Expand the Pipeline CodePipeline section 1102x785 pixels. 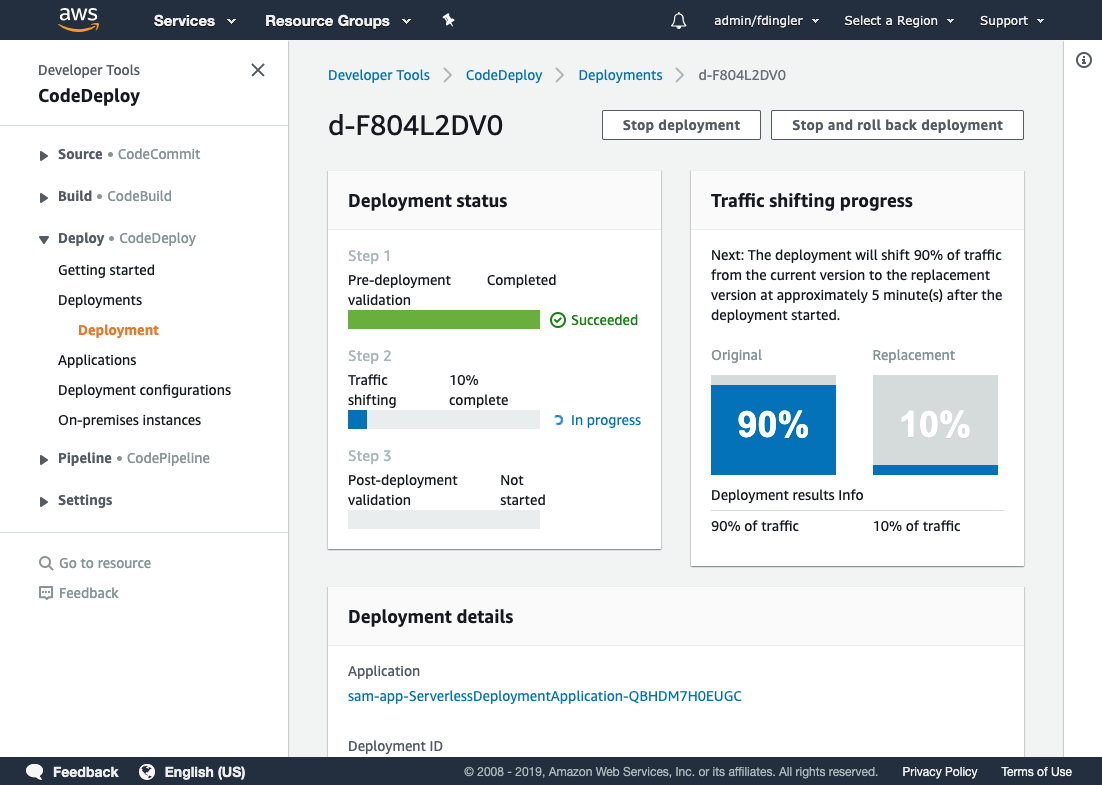coord(44,460)
